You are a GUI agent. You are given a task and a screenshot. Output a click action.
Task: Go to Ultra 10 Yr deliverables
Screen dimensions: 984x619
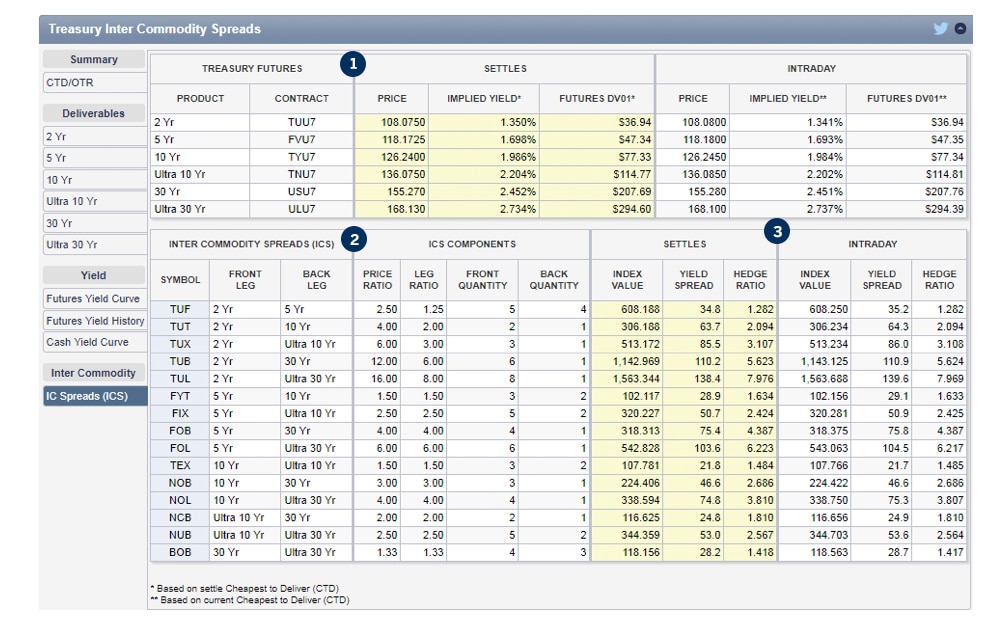click(94, 202)
